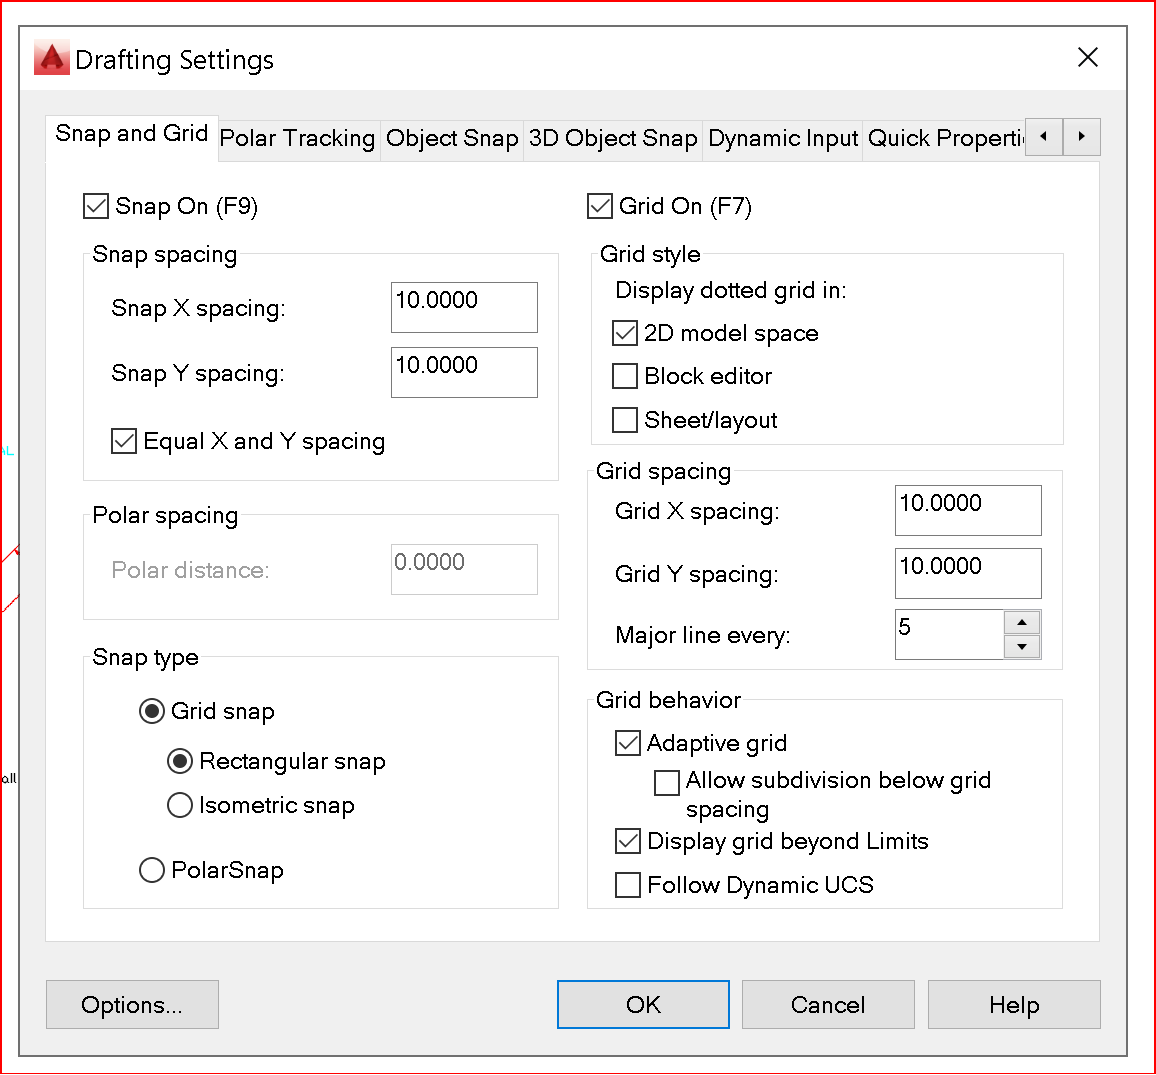
Task: Go to the Dynamic Input tab
Action: click(783, 139)
